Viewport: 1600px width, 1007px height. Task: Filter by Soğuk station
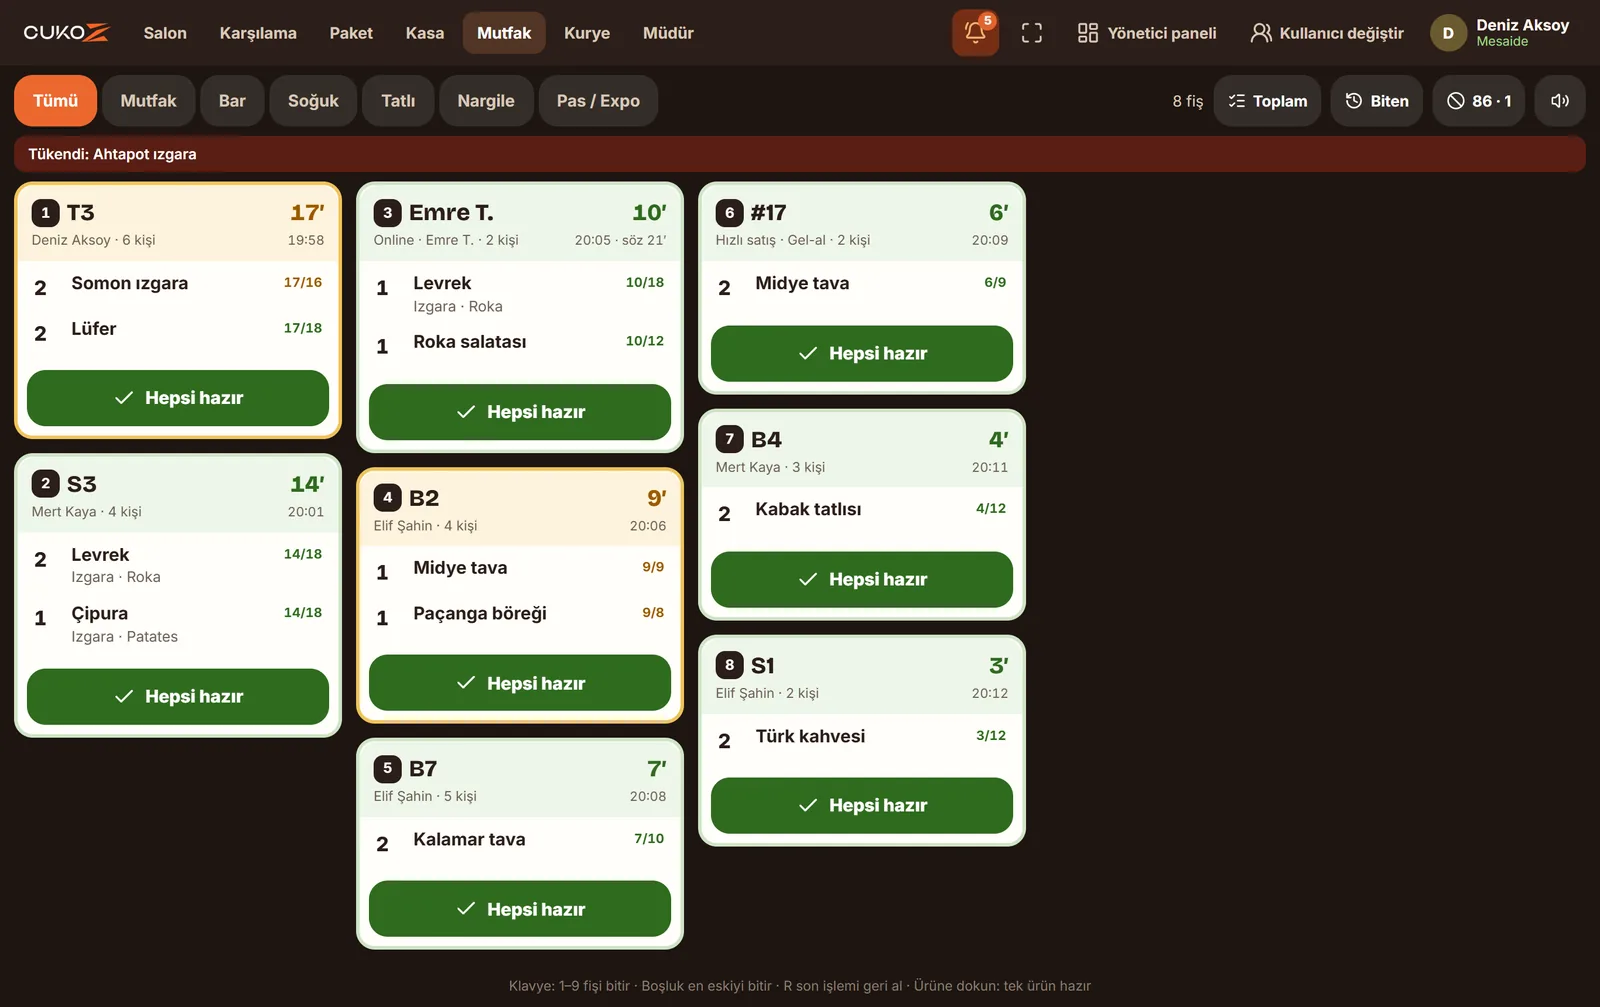point(313,101)
